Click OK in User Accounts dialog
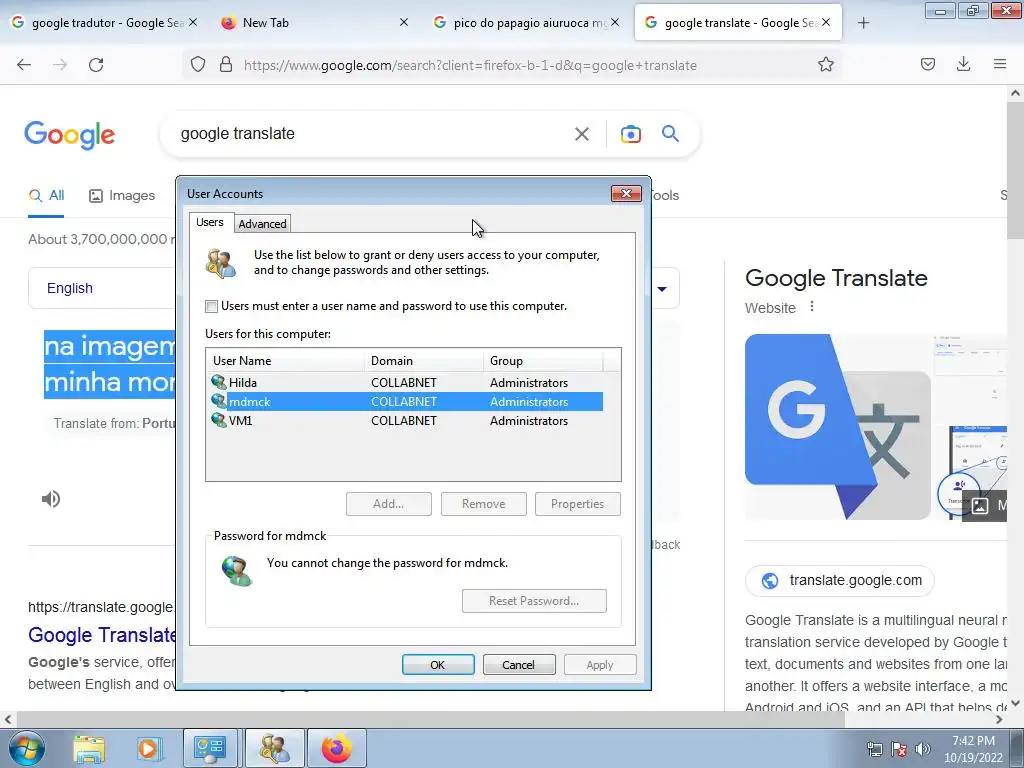Screen dimensions: 1024x768 [438, 665]
